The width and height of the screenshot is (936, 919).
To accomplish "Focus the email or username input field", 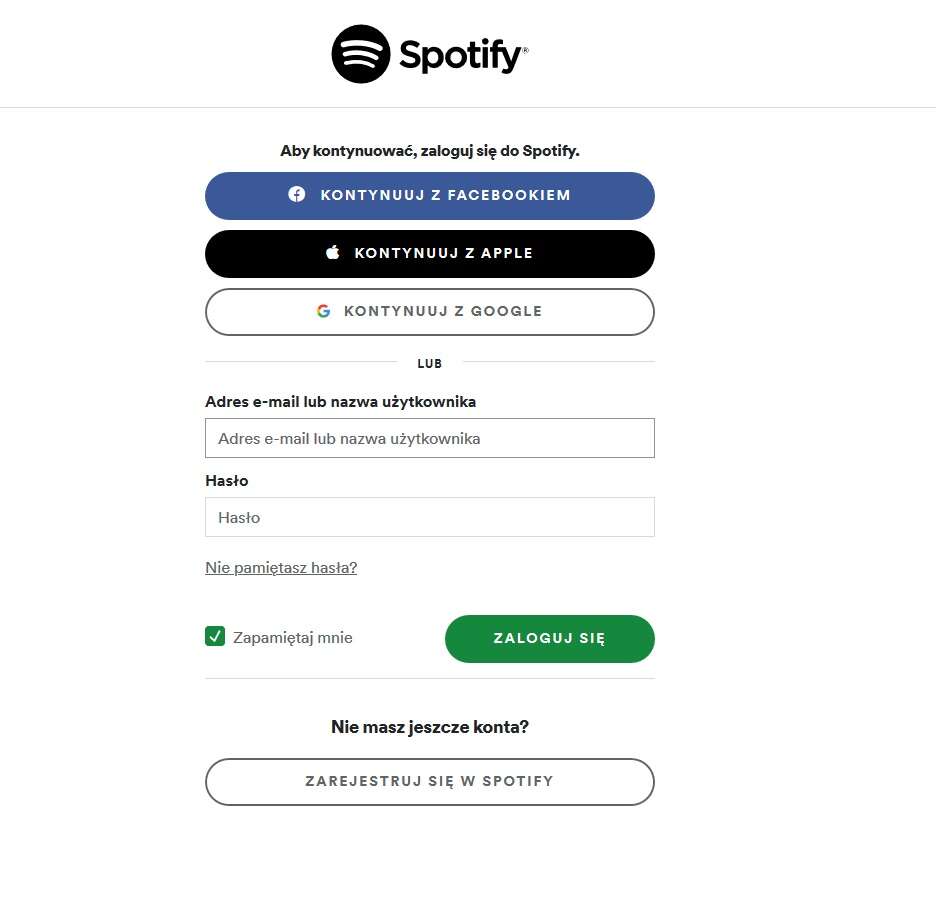I will (429, 438).
